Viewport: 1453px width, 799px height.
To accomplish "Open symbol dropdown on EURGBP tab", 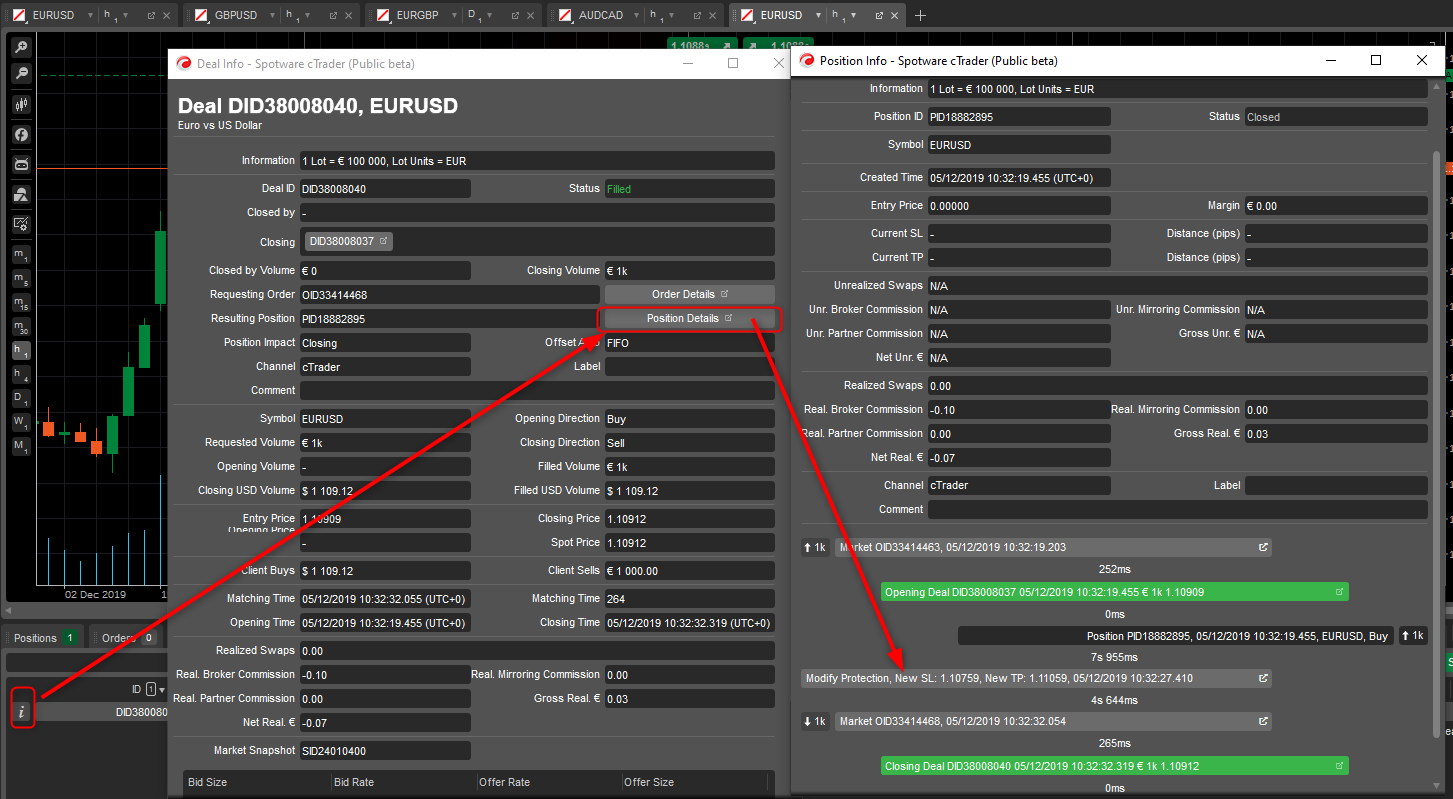I will click(455, 16).
